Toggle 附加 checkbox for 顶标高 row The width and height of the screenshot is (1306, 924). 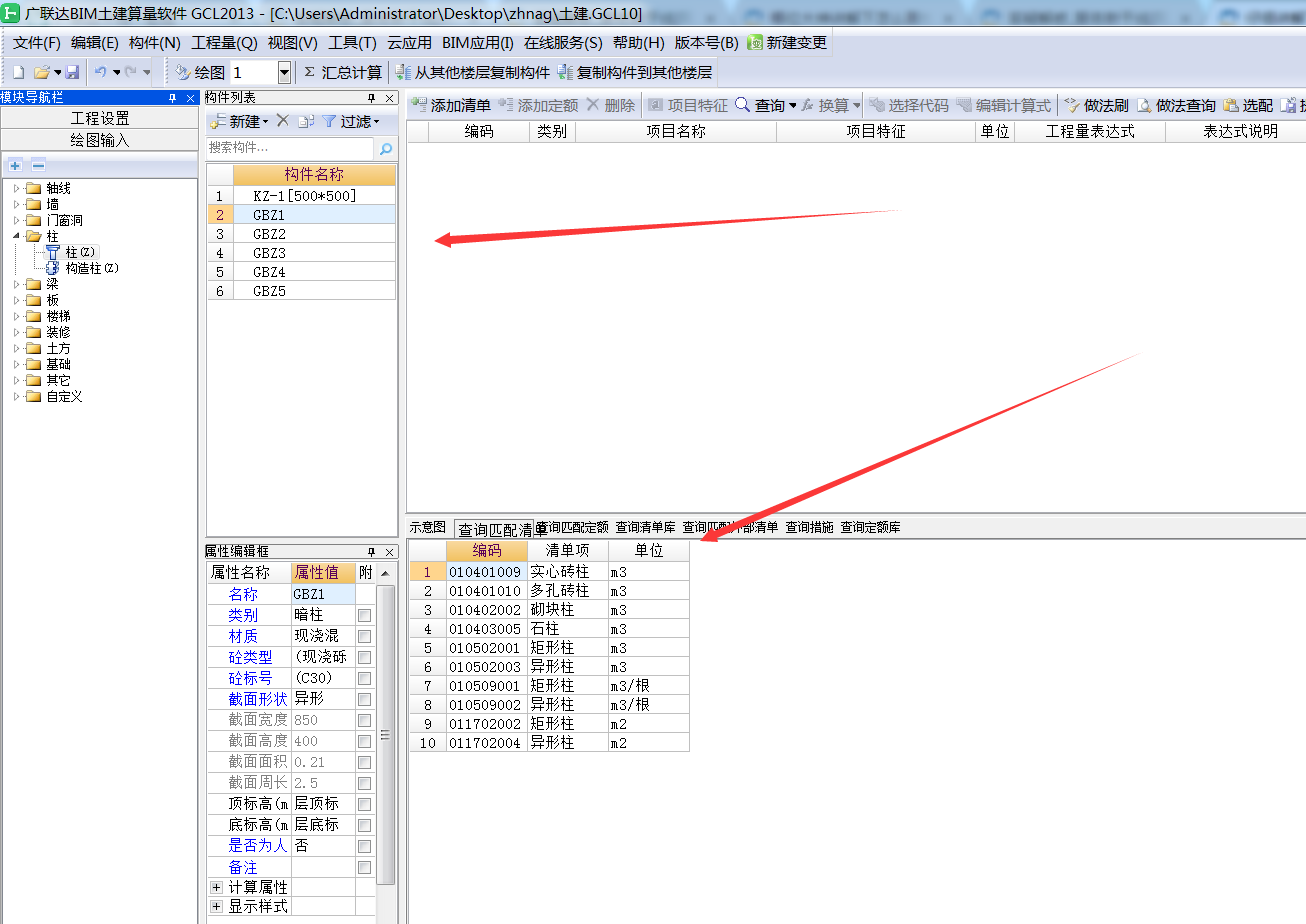[364, 804]
